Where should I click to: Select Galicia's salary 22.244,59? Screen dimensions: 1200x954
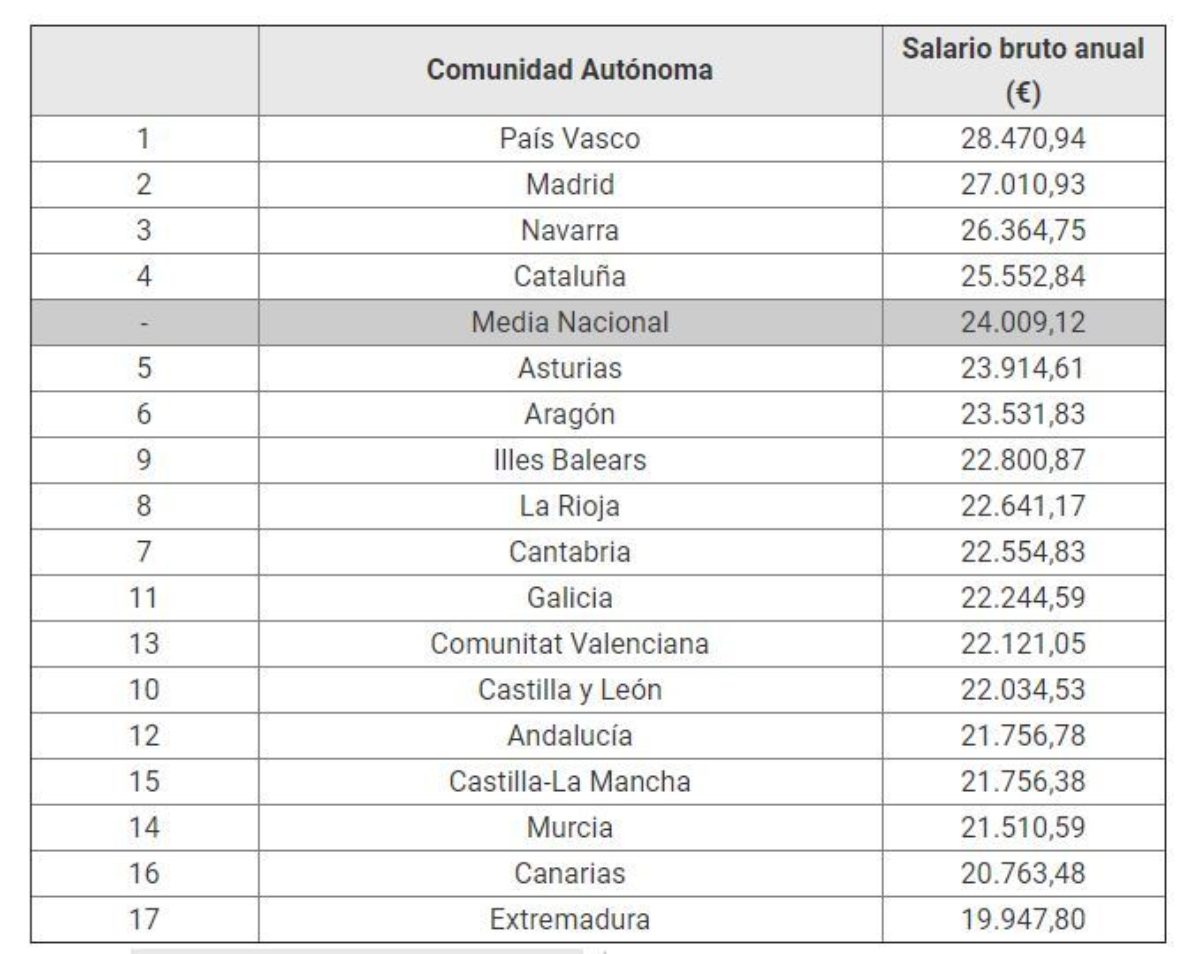click(1023, 598)
